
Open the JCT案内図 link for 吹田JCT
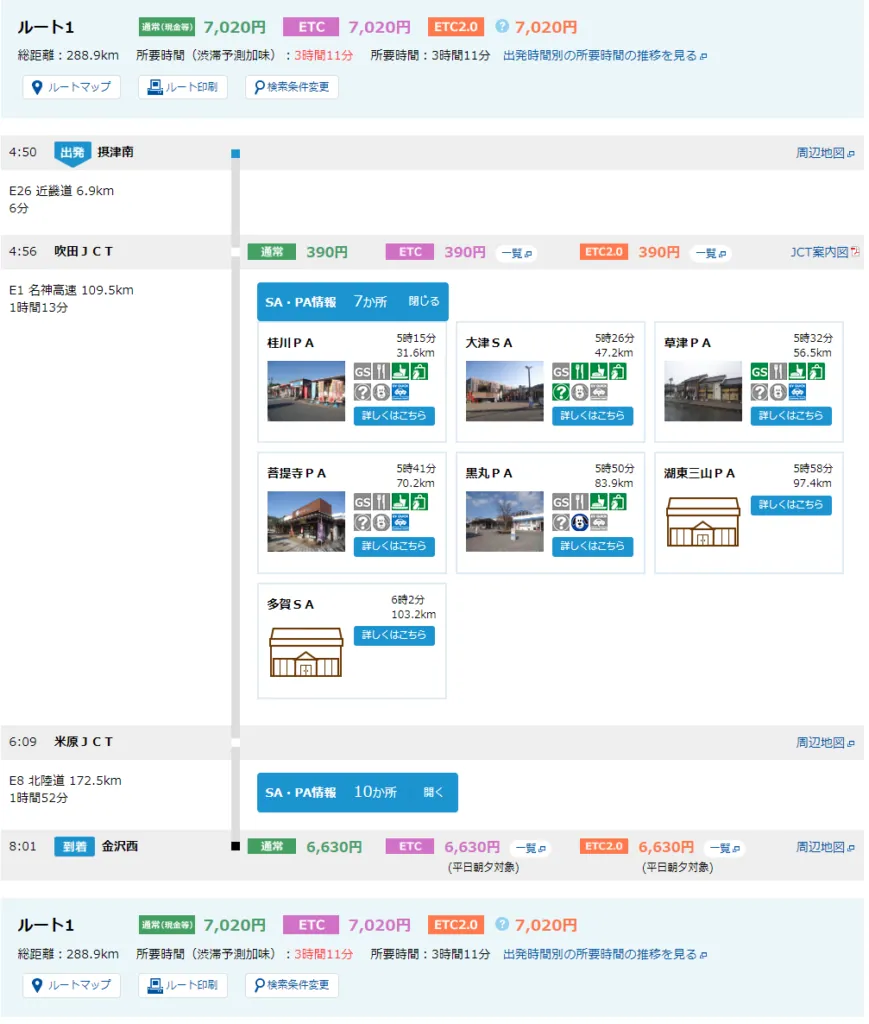pyautogui.click(x=825, y=252)
